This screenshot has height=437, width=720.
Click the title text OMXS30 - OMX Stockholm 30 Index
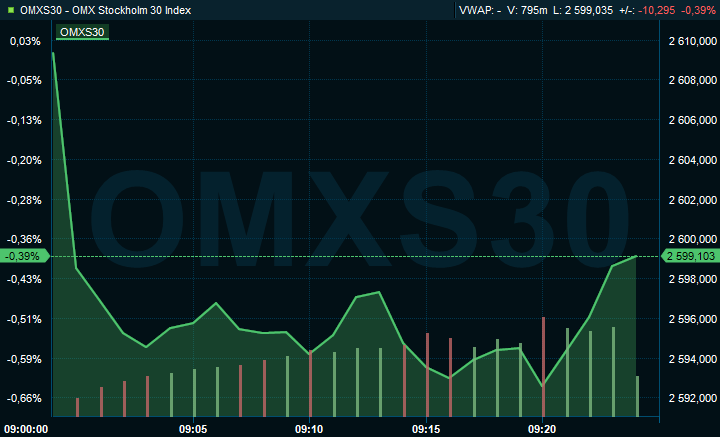pyautogui.click(x=105, y=10)
